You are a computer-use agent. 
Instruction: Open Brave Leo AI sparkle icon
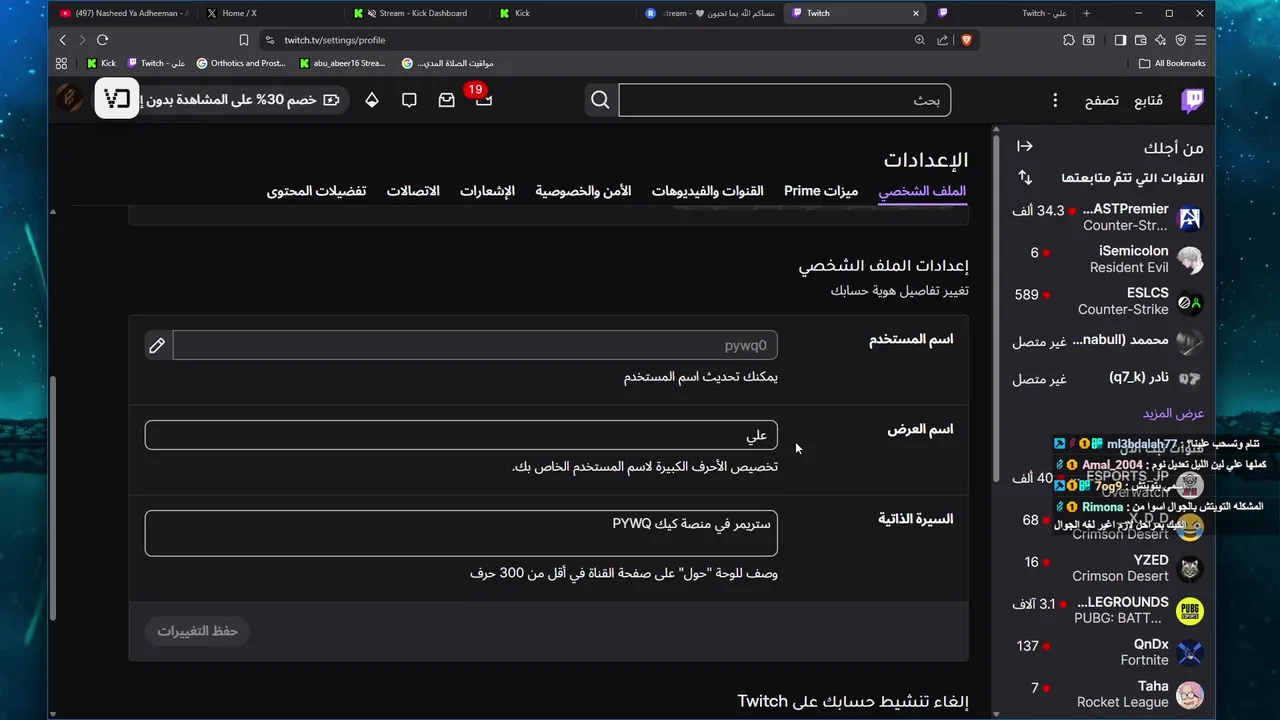point(1161,40)
